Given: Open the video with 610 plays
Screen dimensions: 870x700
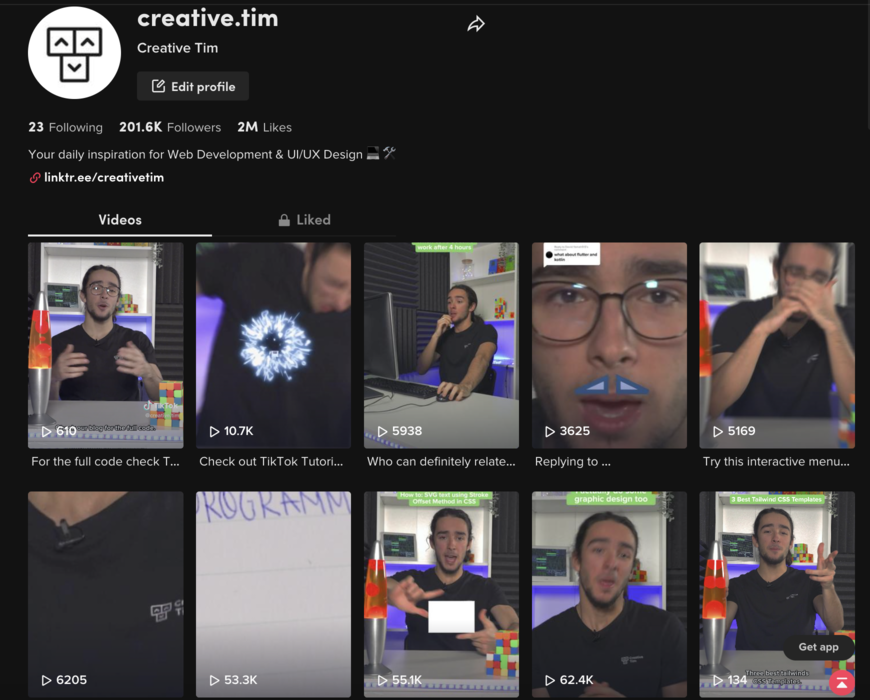Looking at the screenshot, I should (105, 345).
